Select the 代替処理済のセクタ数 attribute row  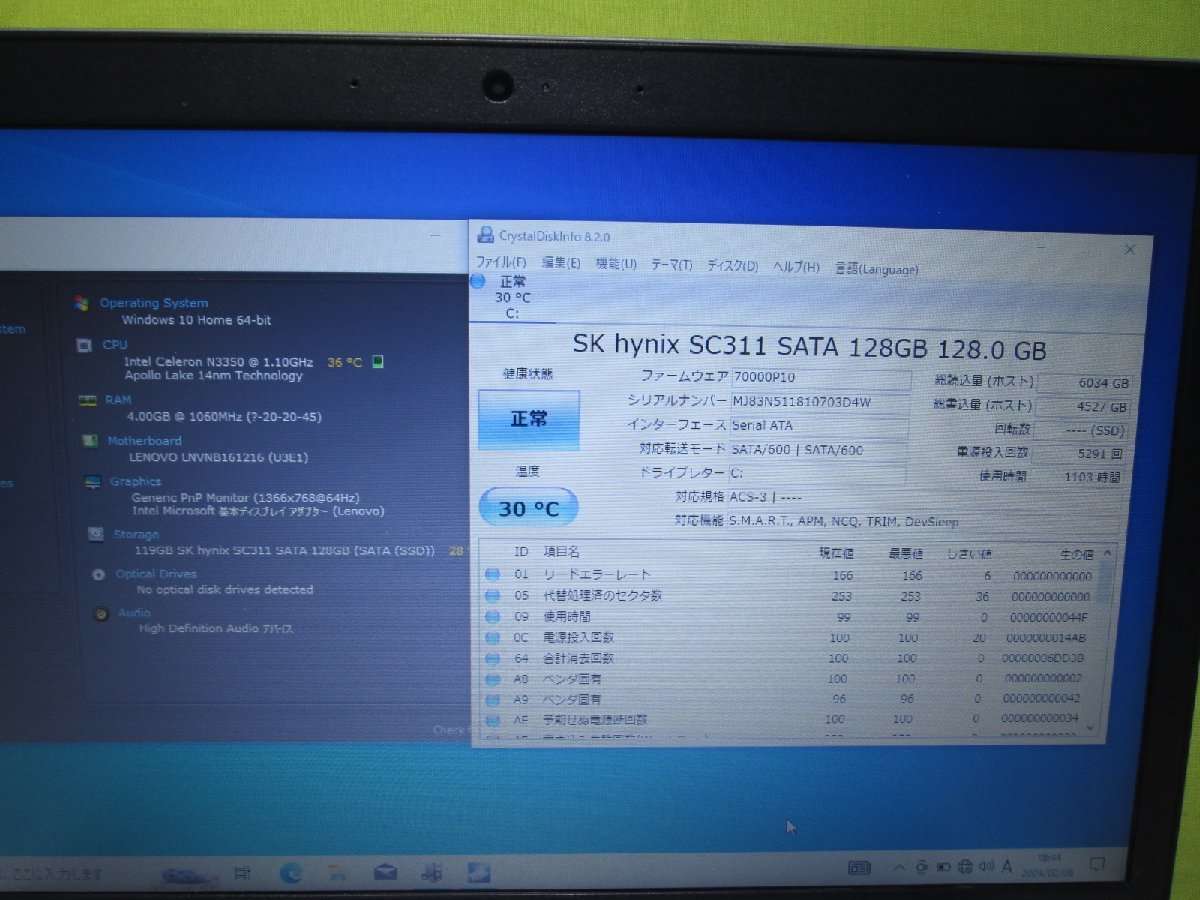tap(790, 596)
